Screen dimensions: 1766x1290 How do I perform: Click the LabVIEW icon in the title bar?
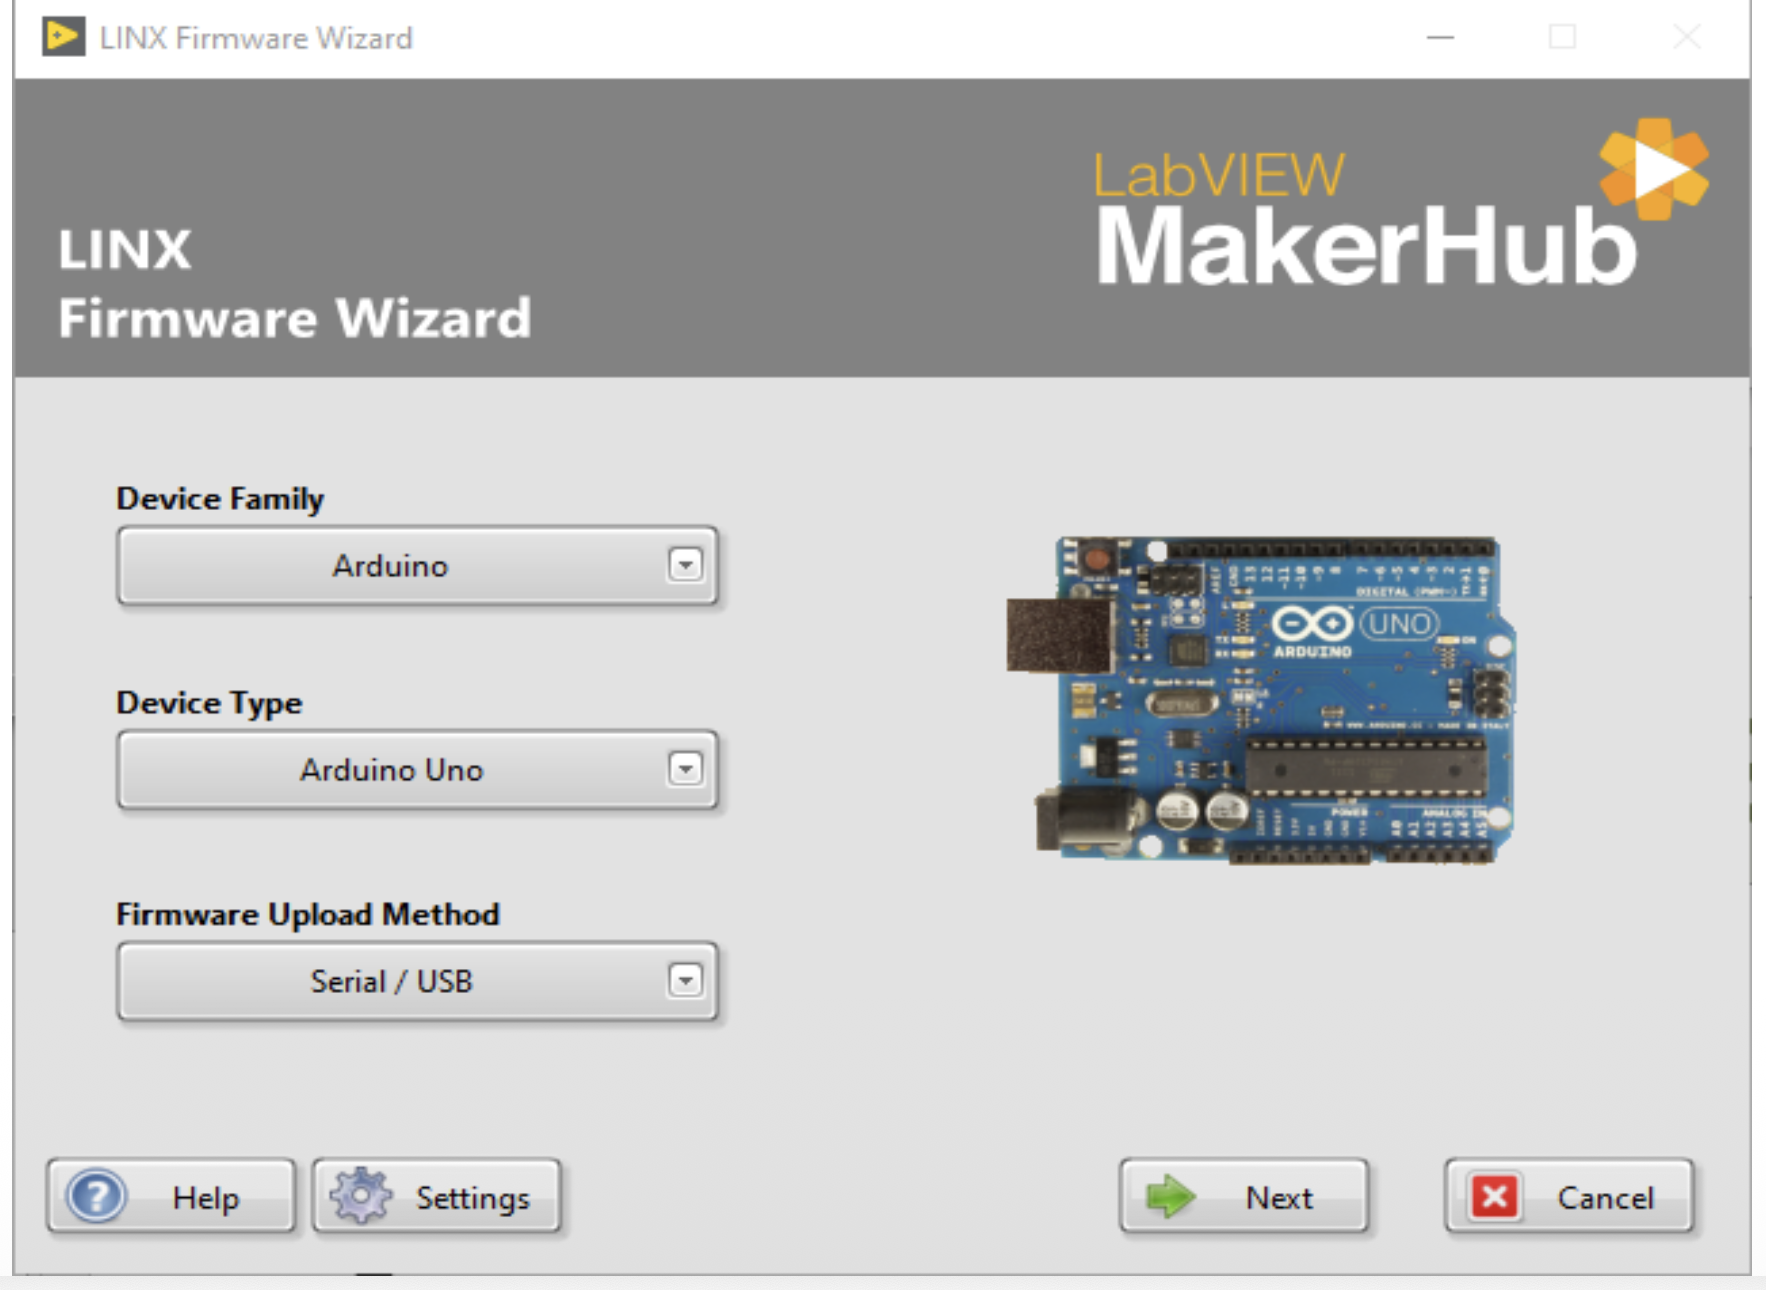coord(63,37)
